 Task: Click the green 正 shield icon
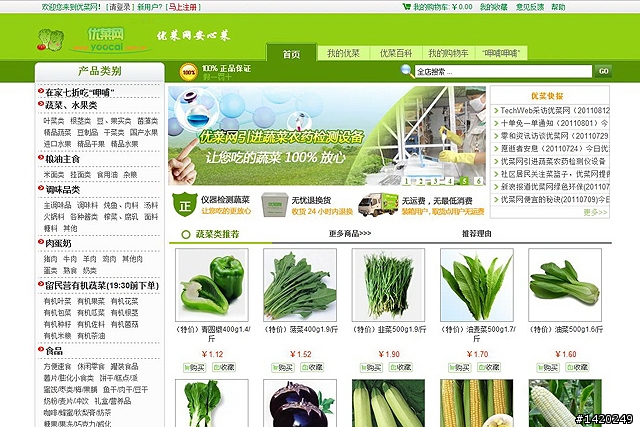click(x=184, y=205)
